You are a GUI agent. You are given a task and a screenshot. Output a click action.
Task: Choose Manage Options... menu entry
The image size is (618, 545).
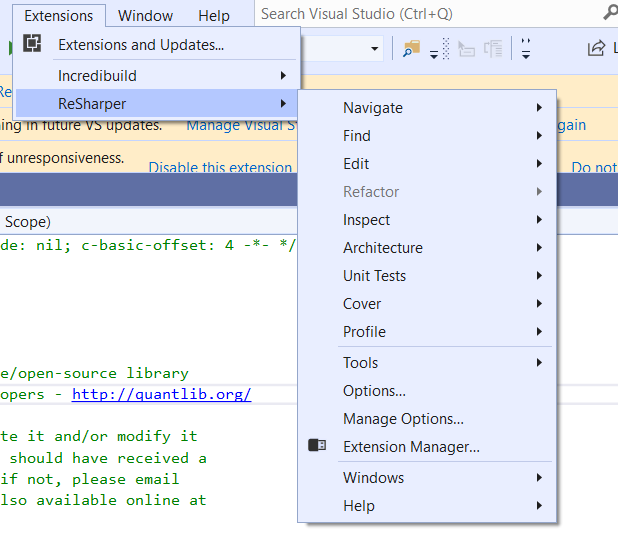[x=403, y=419]
